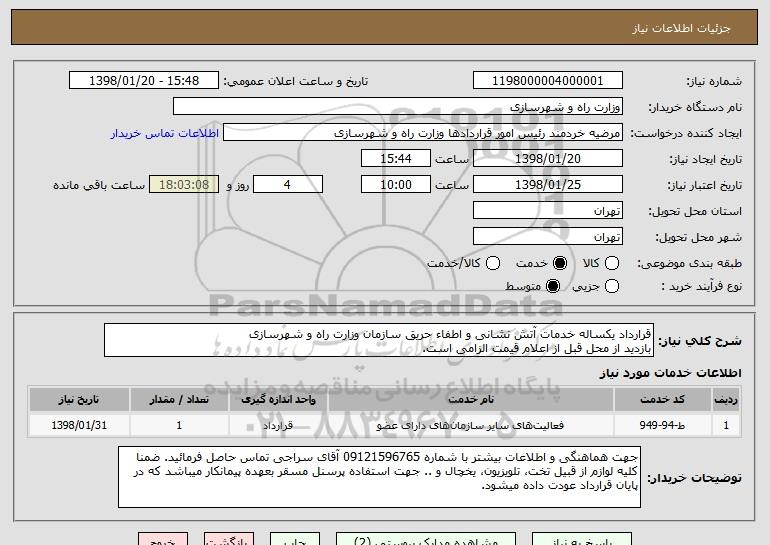
Task: Click the creation time field 15:44
Action: pos(396,159)
